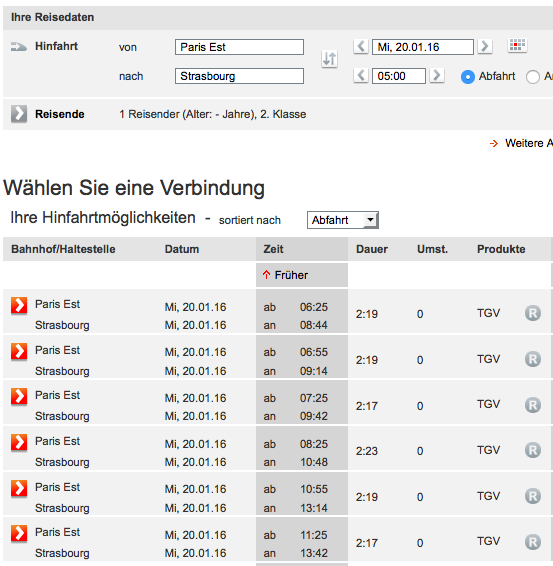Click reservation R icon for 06:55 train
553x566 pixels.
[533, 359]
